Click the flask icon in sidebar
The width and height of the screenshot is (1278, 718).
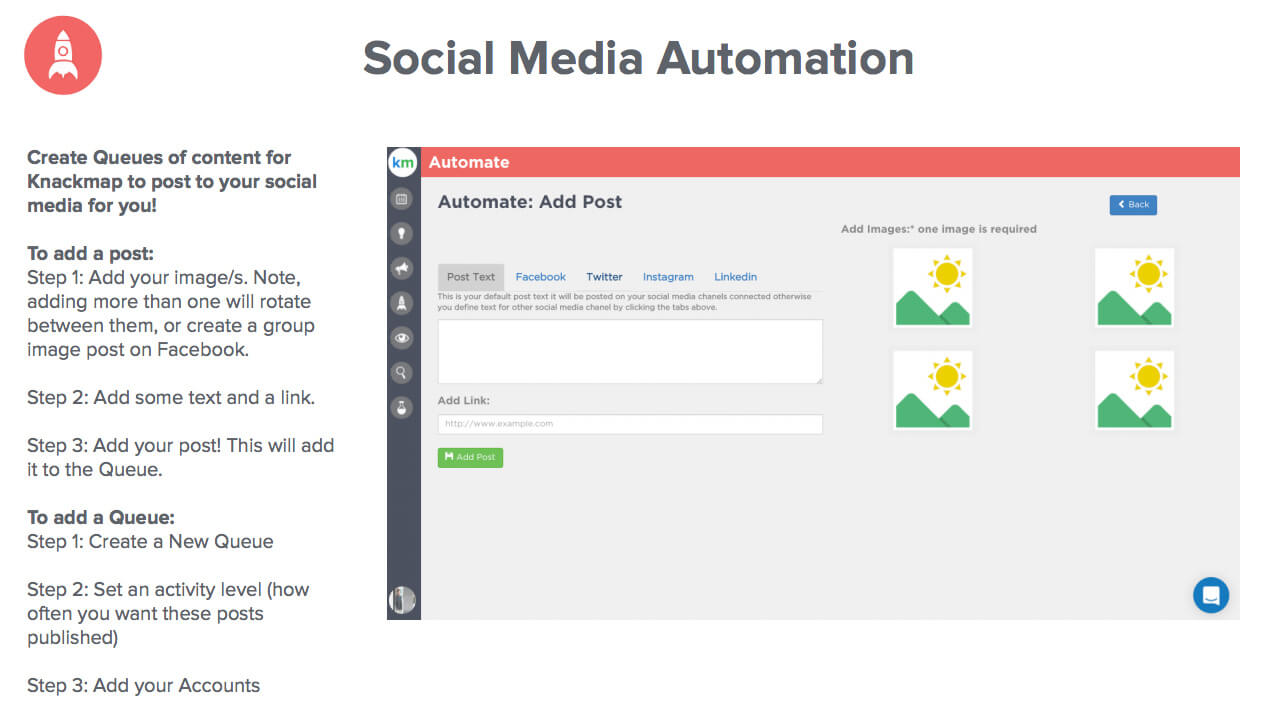click(402, 407)
